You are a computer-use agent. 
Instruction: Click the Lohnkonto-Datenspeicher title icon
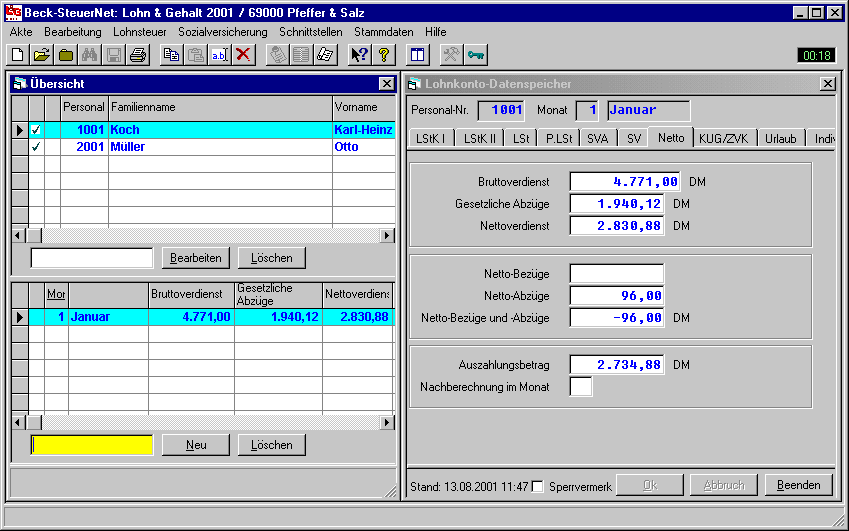[x=414, y=84]
